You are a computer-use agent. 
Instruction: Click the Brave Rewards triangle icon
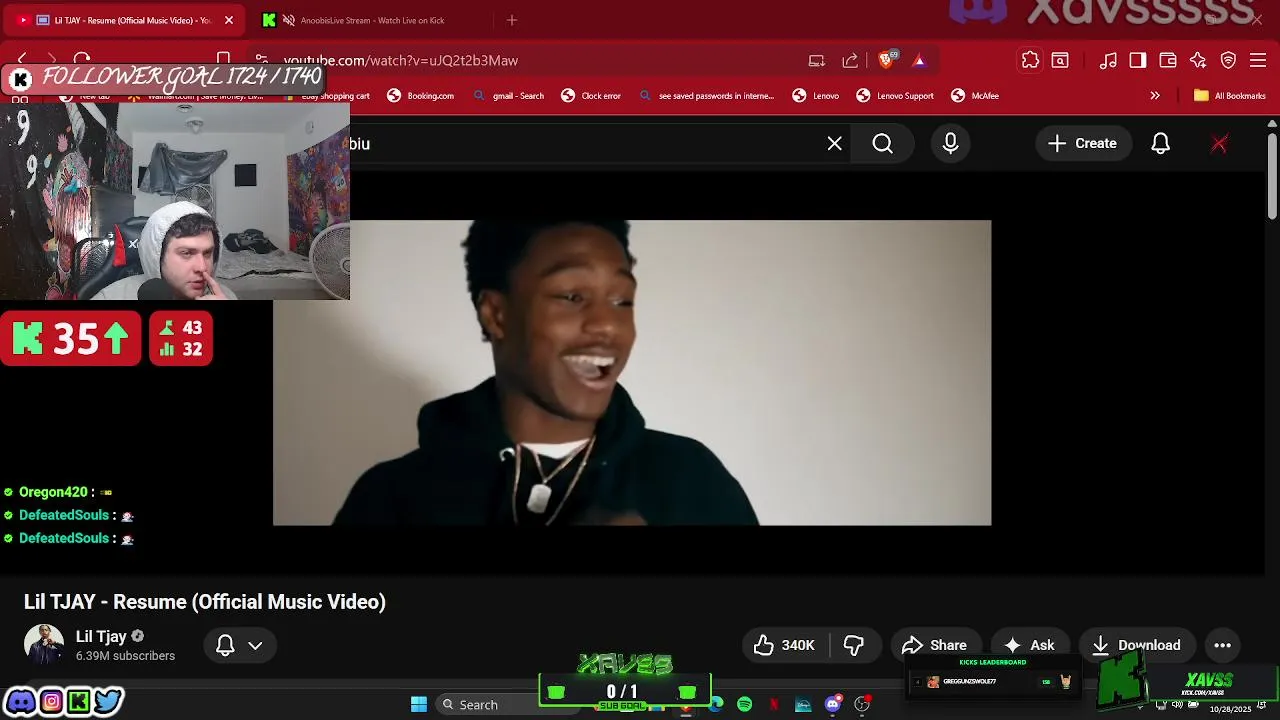[919, 61]
